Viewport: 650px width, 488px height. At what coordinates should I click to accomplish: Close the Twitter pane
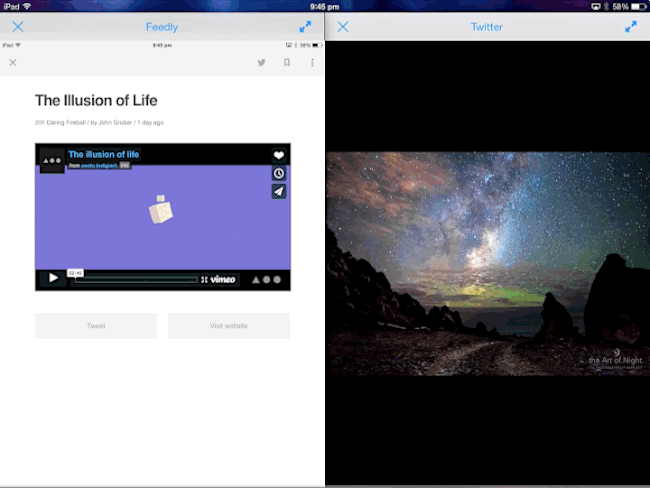(343, 27)
